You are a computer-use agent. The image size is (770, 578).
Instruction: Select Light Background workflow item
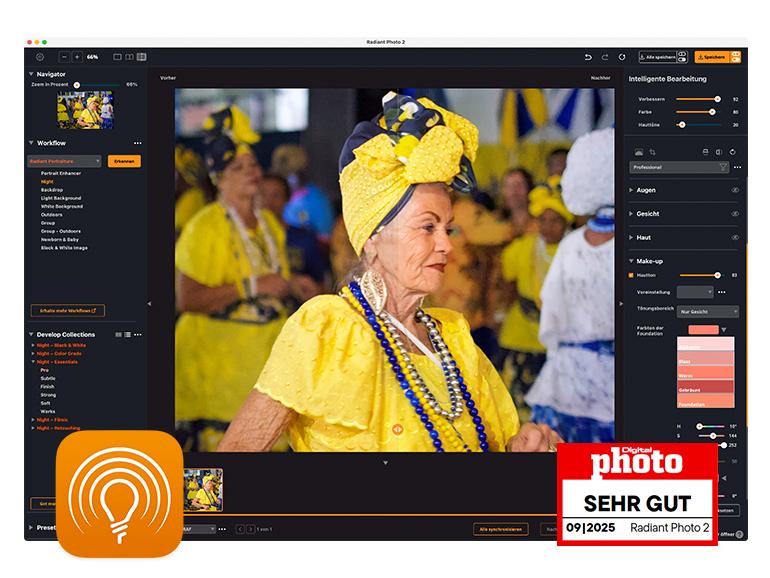[x=61, y=198]
